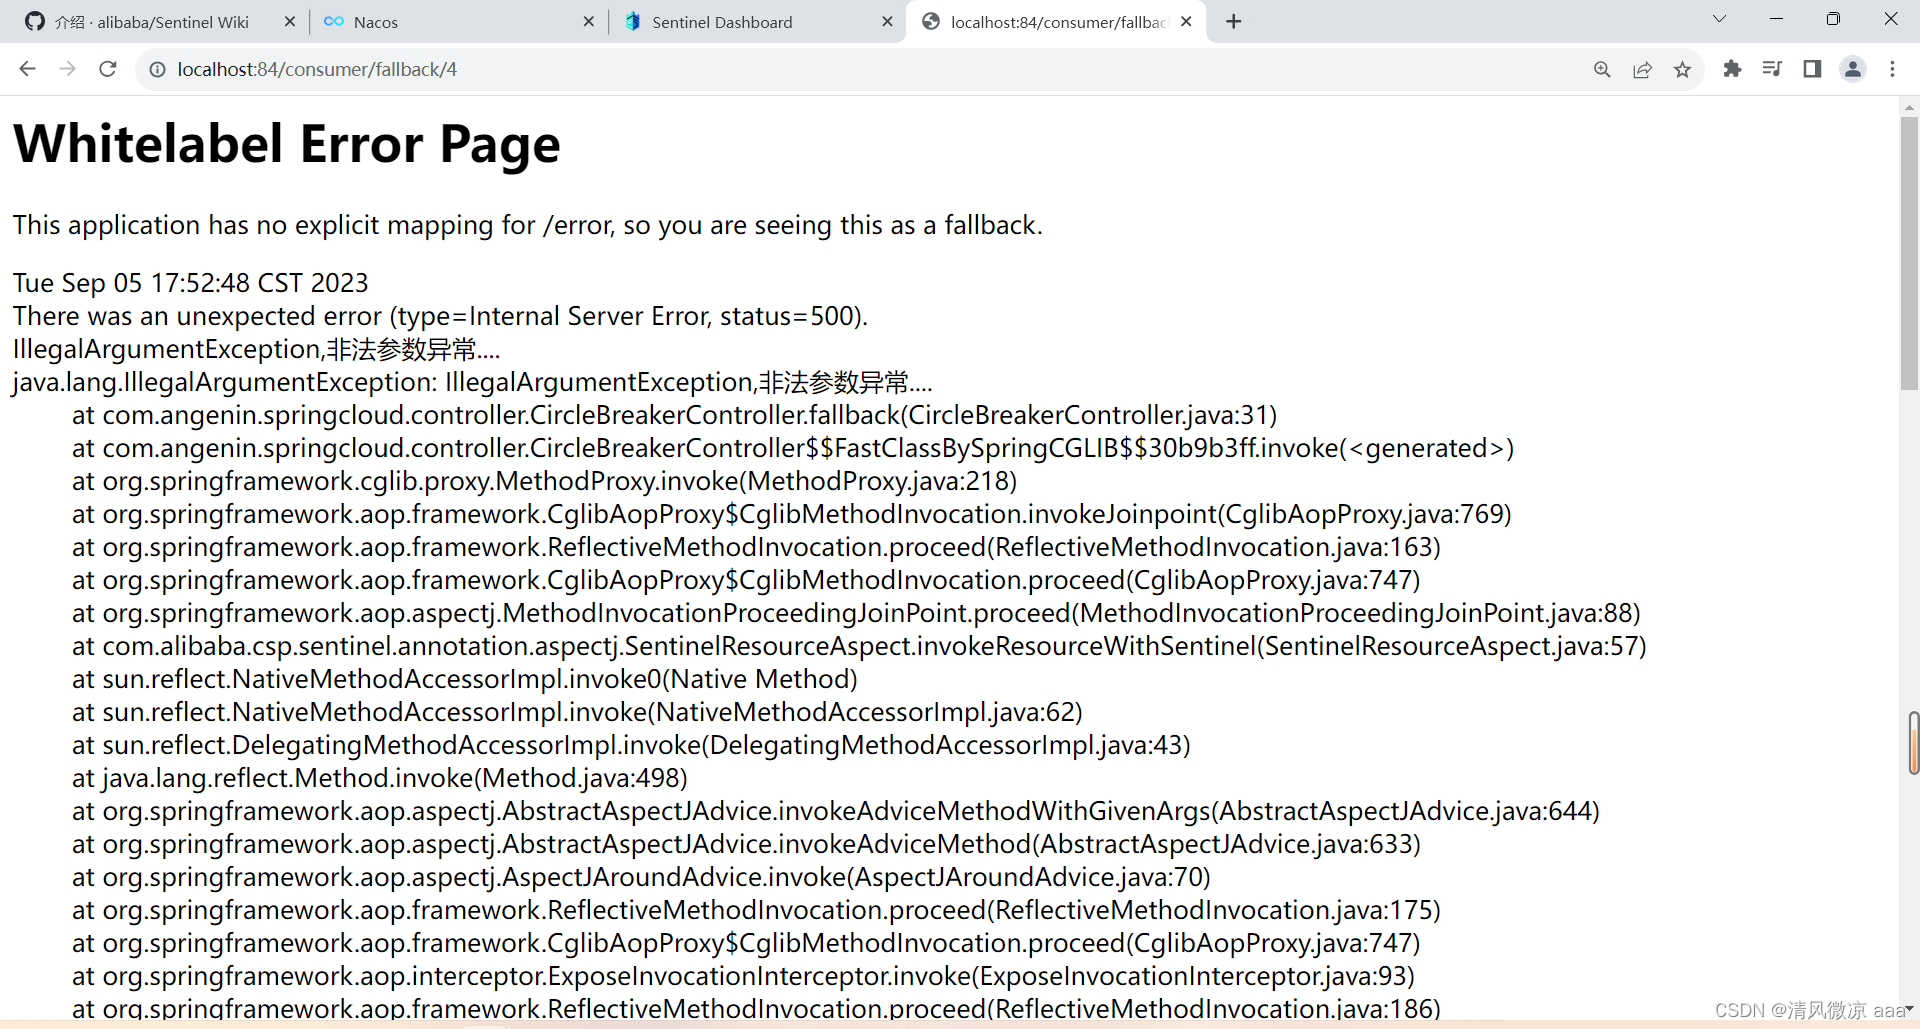Open Chrome three-dot menu
Screen dimensions: 1920x1029
[x=1892, y=69]
